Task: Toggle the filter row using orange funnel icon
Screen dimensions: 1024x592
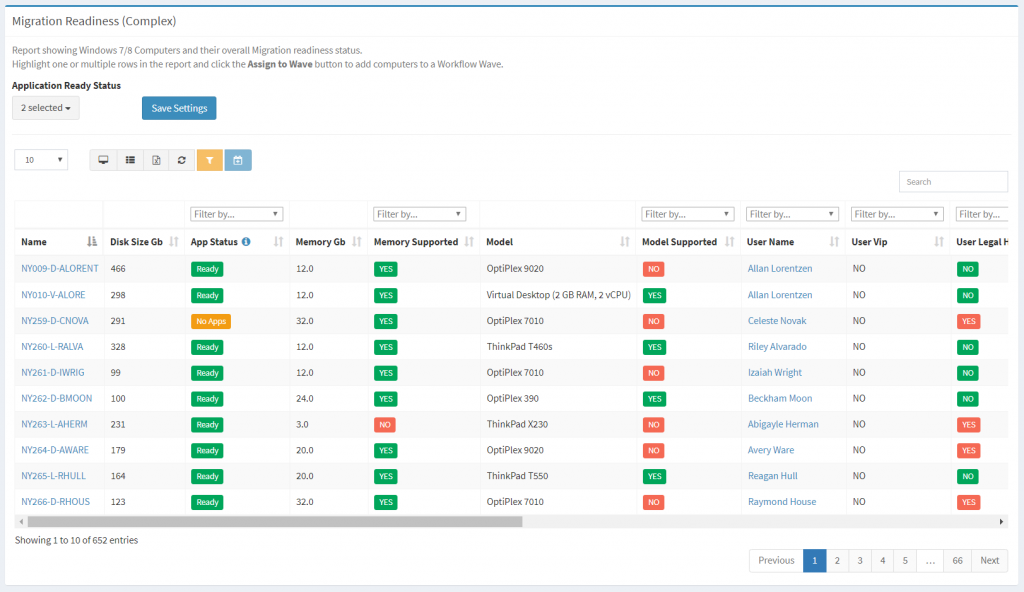Action: (x=210, y=159)
